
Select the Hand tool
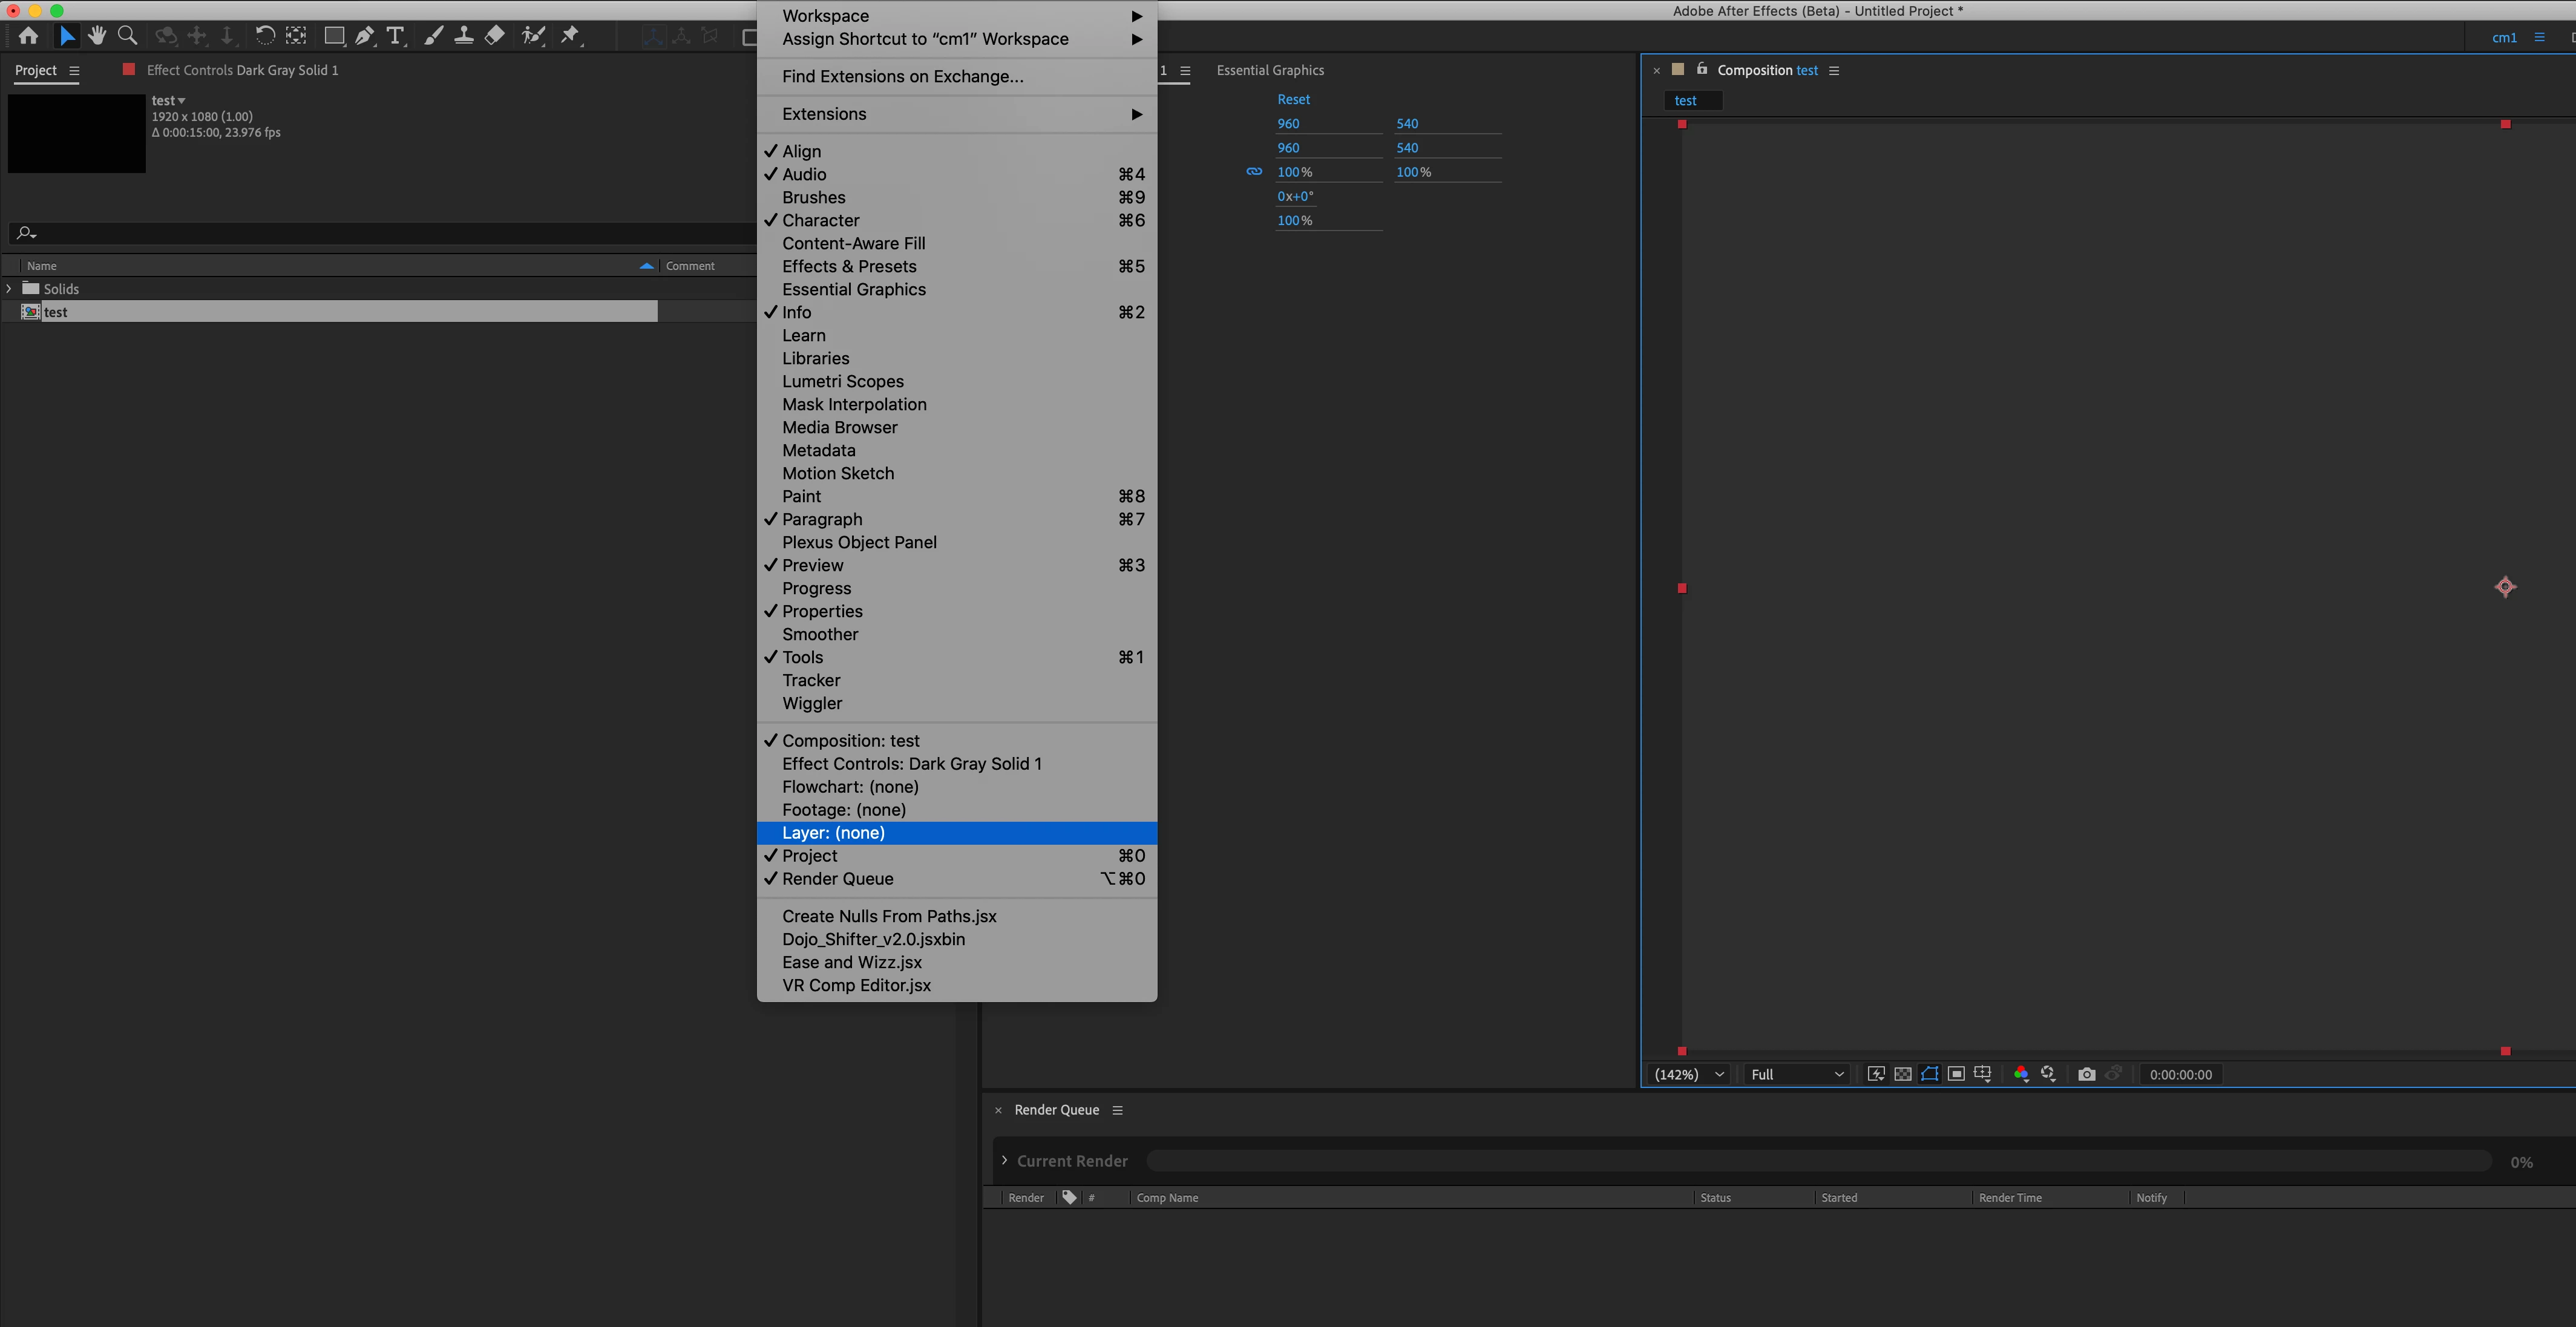pos(97,36)
